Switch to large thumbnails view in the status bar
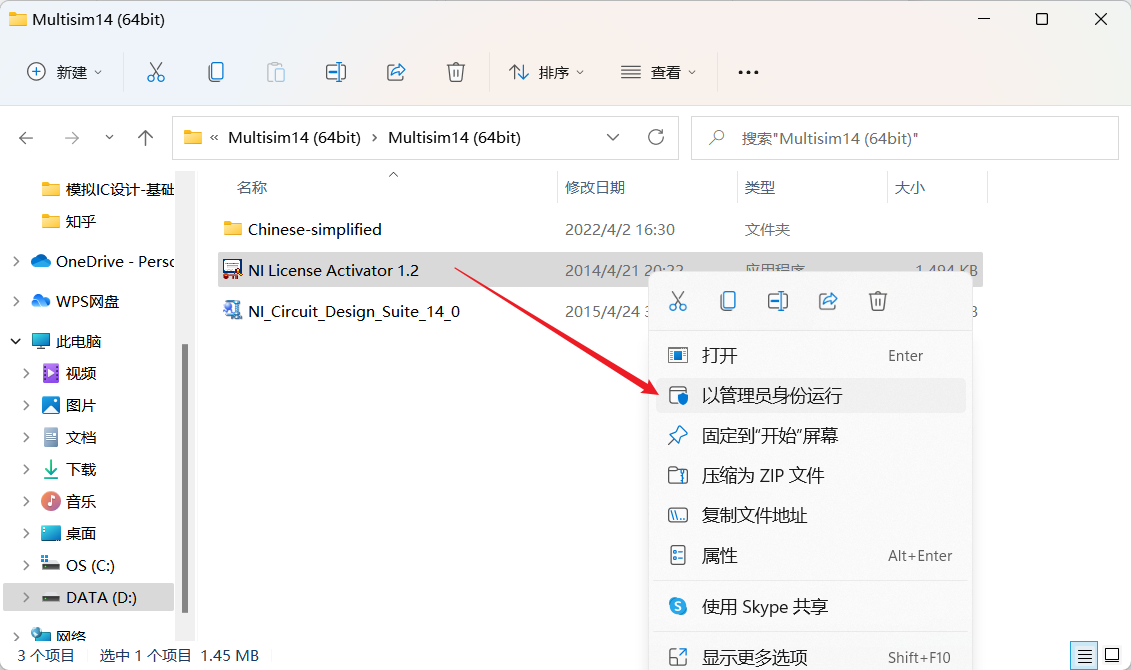This screenshot has height=670, width=1131. (1110, 655)
